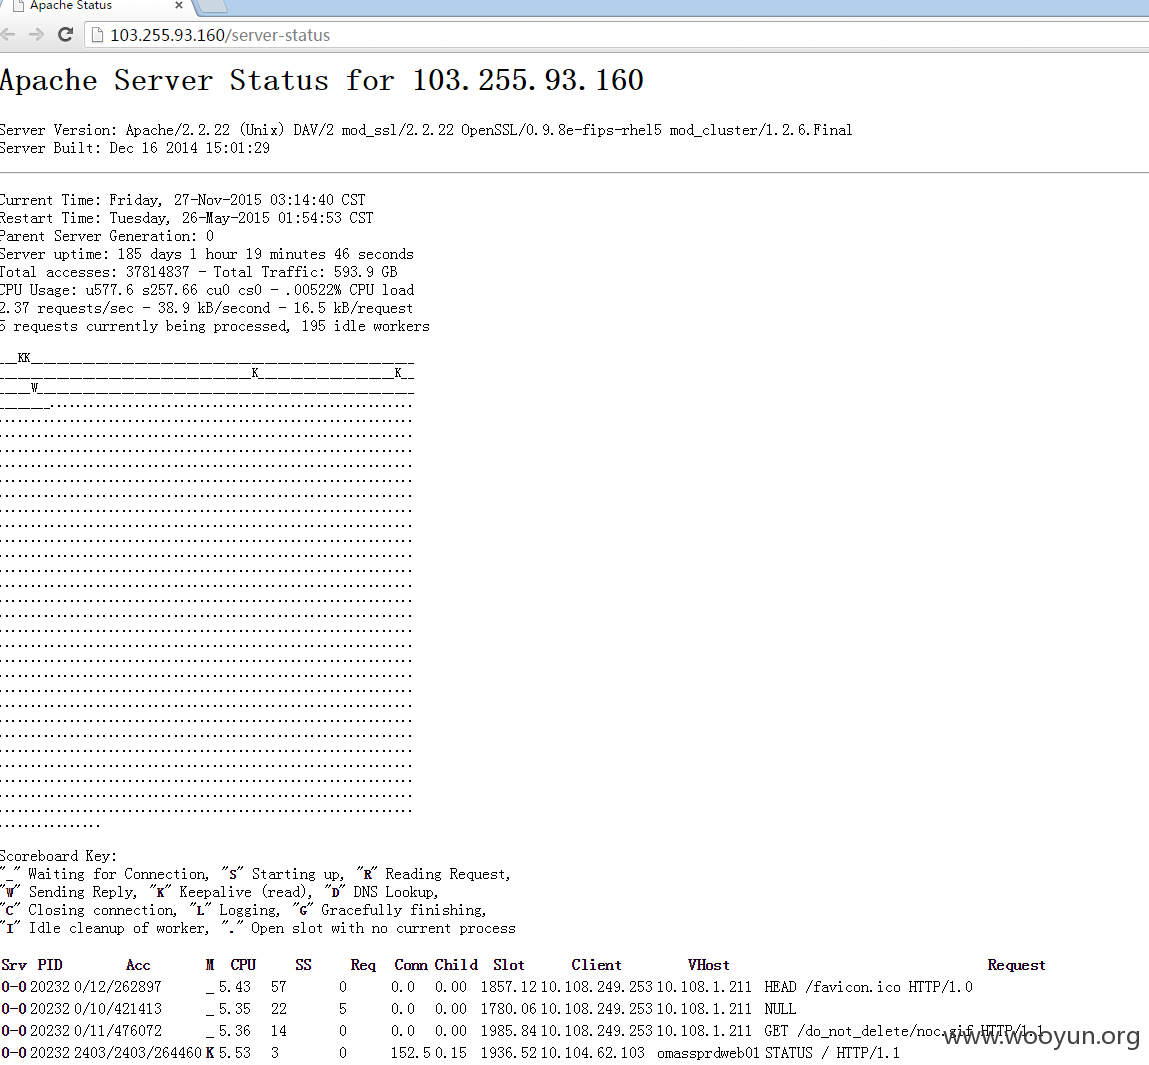
Task: Close the Apache Status tab
Action: (179, 5)
